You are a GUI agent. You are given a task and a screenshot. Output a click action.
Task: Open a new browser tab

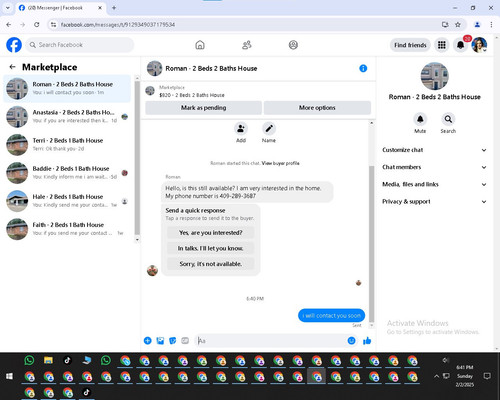(x=114, y=8)
